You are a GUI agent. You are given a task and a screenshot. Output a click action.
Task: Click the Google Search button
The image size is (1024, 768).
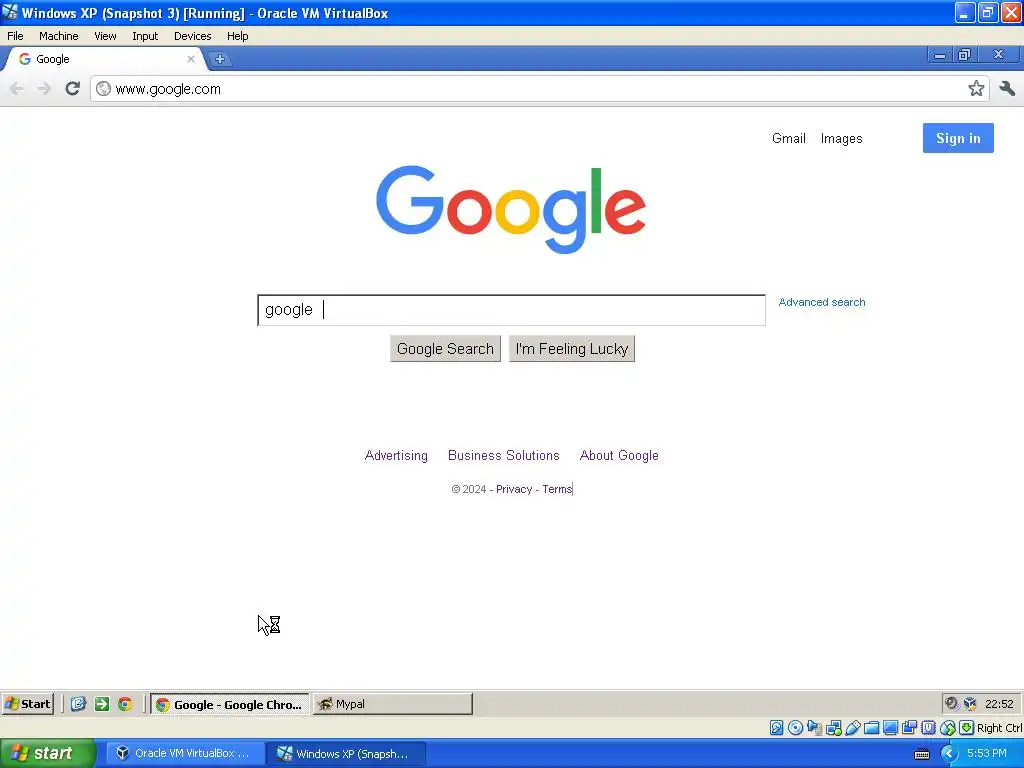click(x=445, y=349)
